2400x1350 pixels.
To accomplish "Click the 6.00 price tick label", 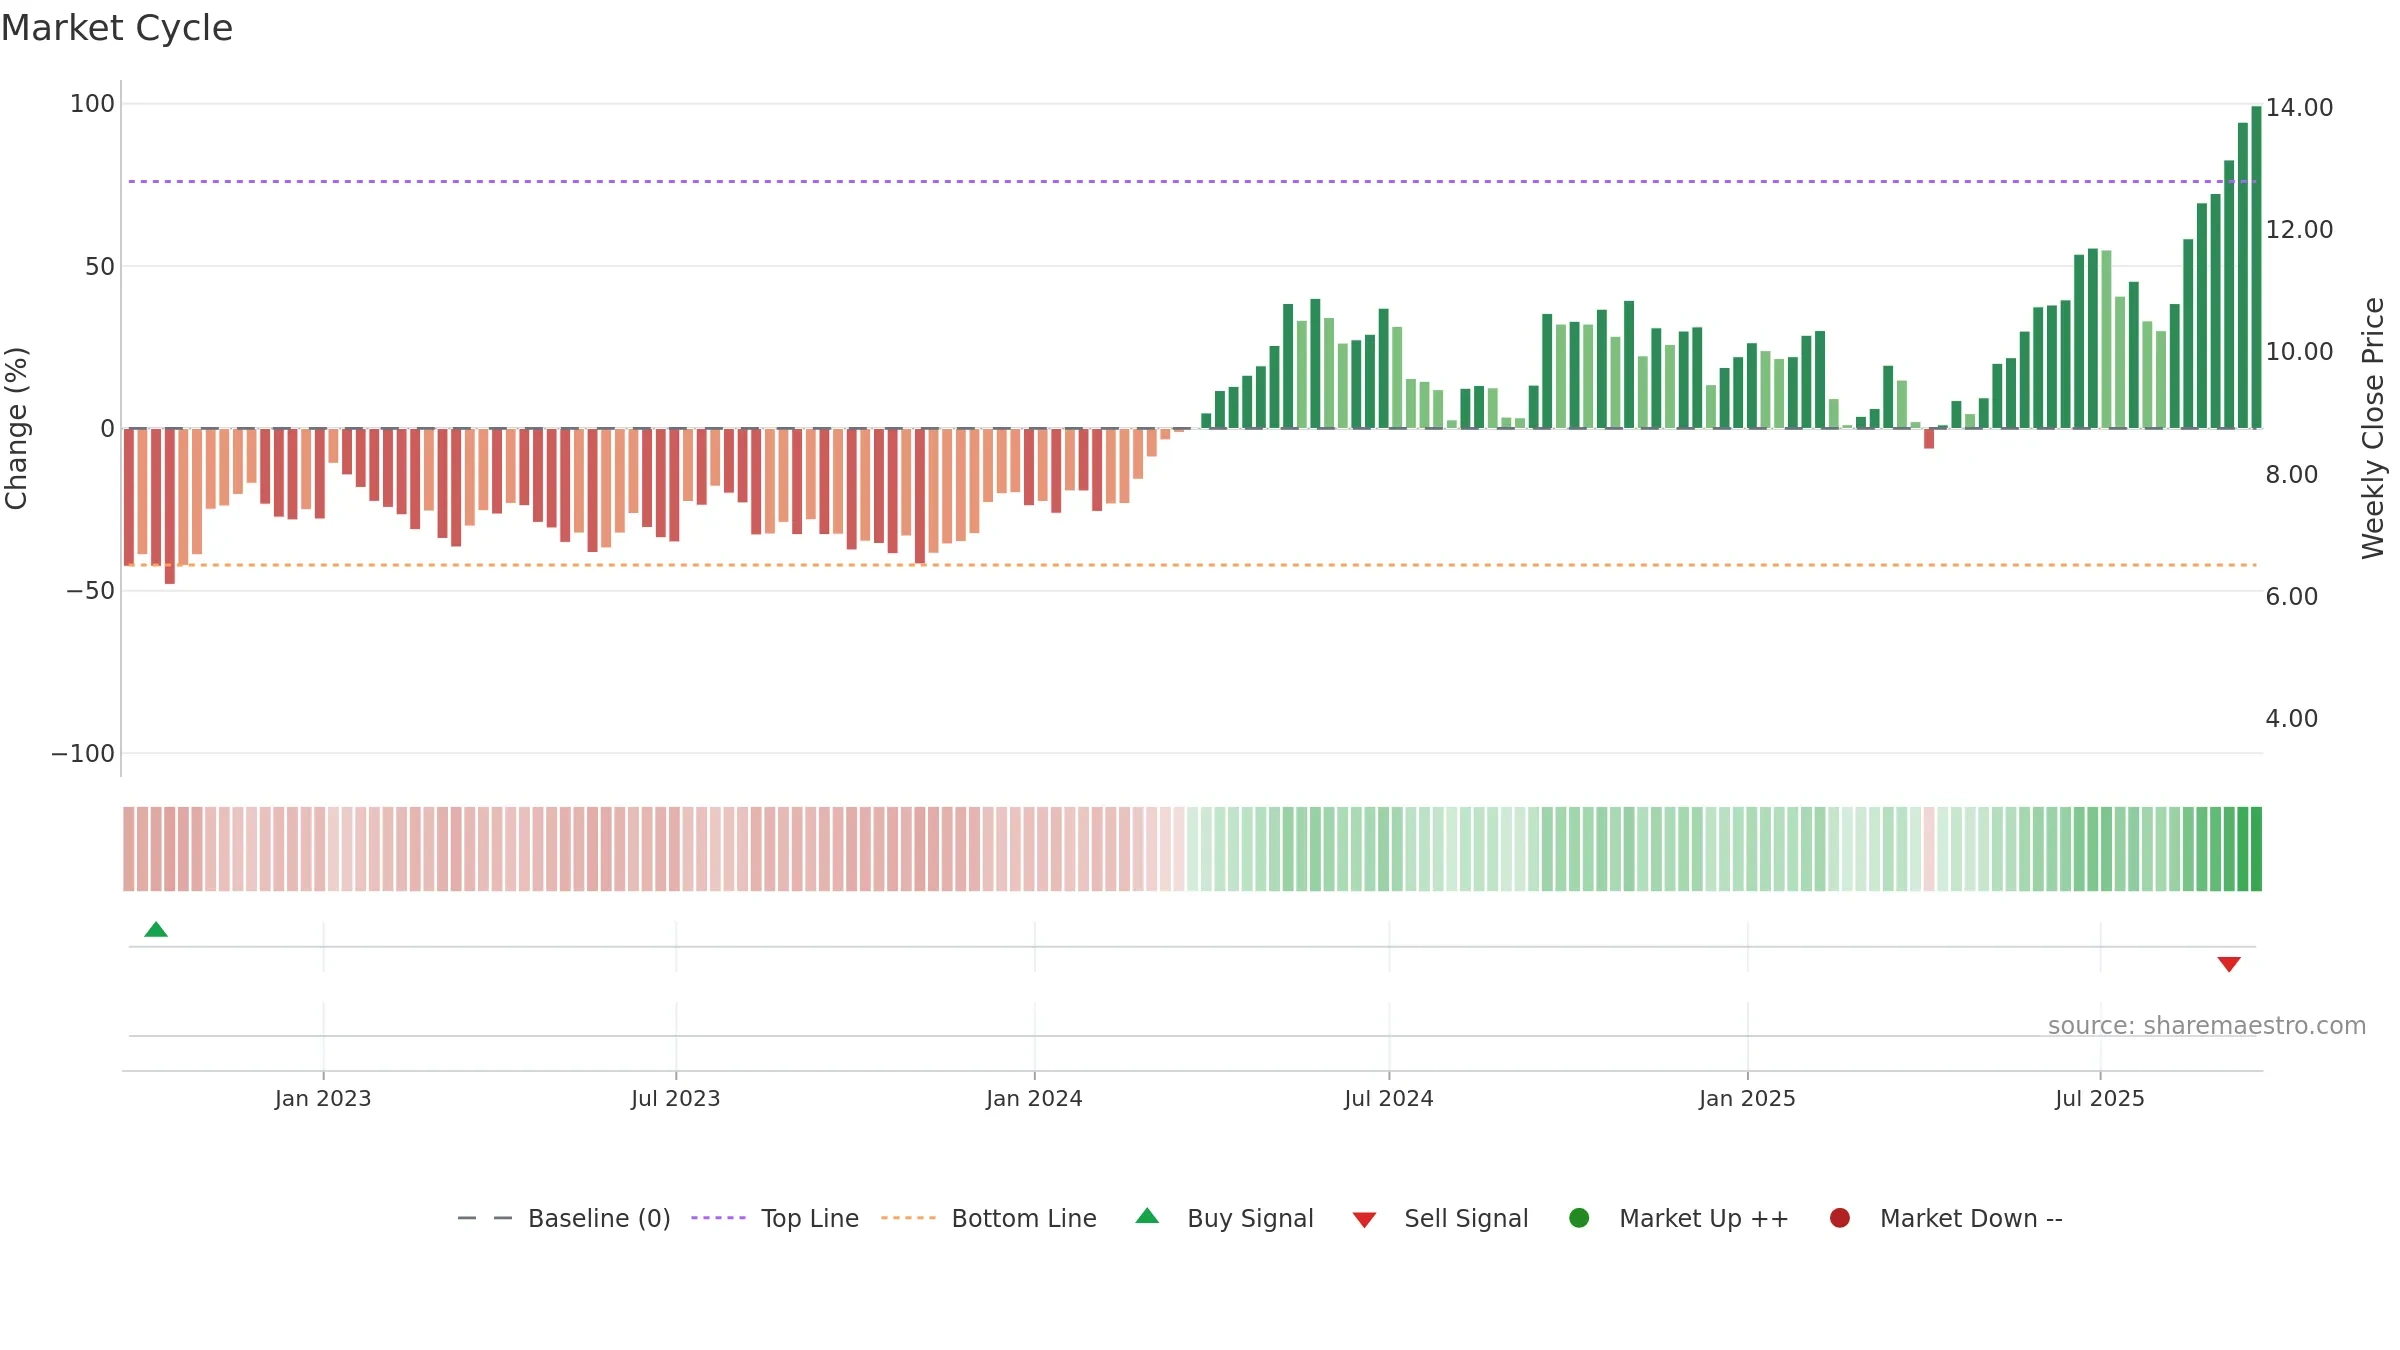I will (2292, 597).
